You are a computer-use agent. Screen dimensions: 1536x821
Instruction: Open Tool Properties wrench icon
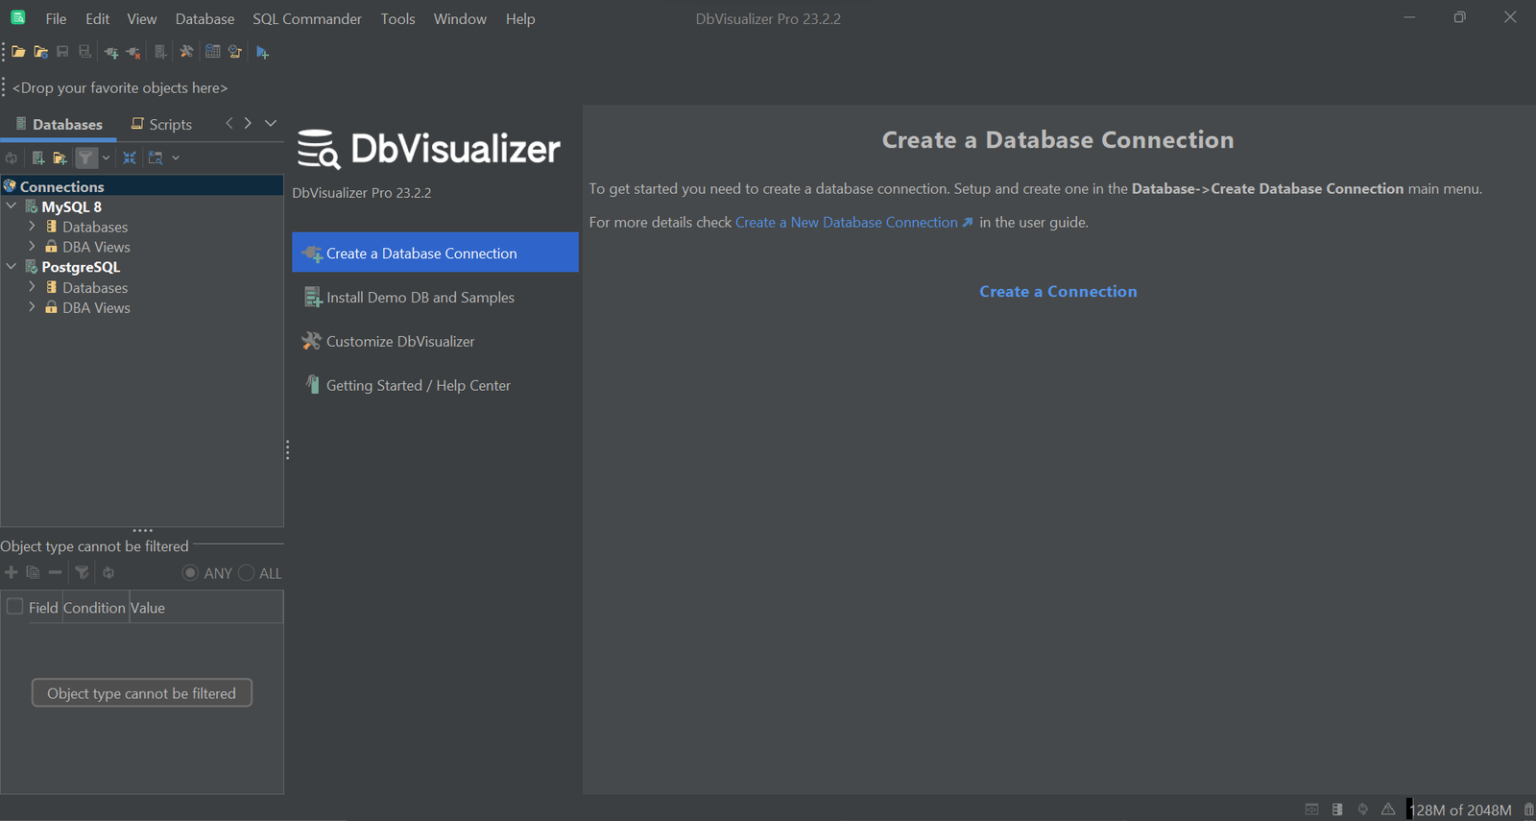click(186, 52)
